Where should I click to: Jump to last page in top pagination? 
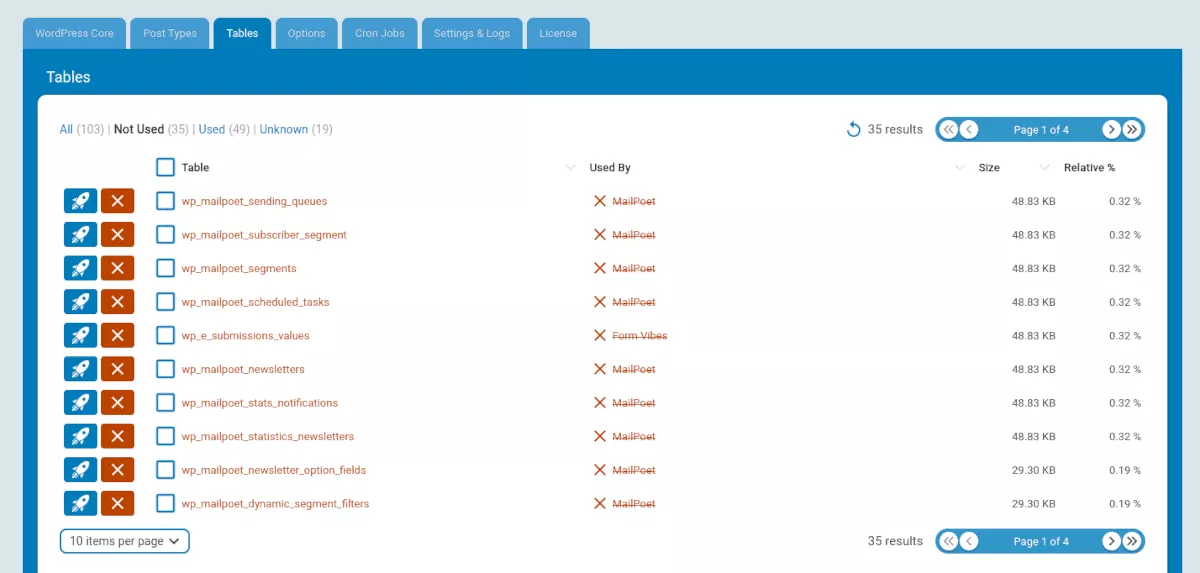click(1132, 129)
